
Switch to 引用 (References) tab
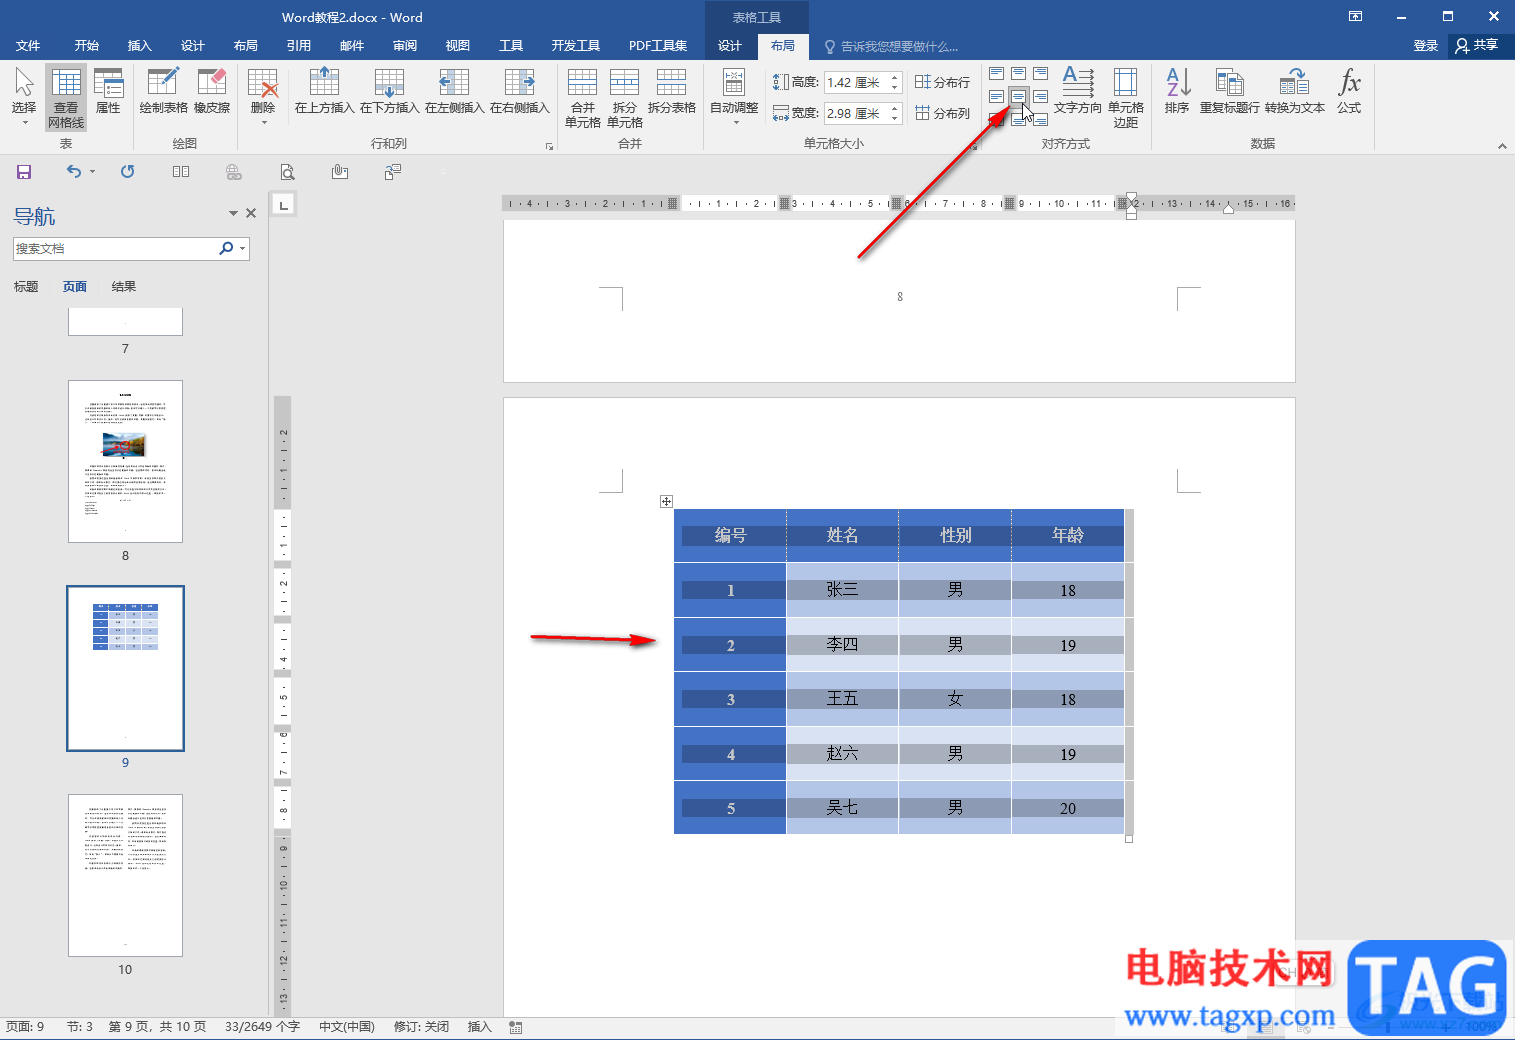(299, 46)
